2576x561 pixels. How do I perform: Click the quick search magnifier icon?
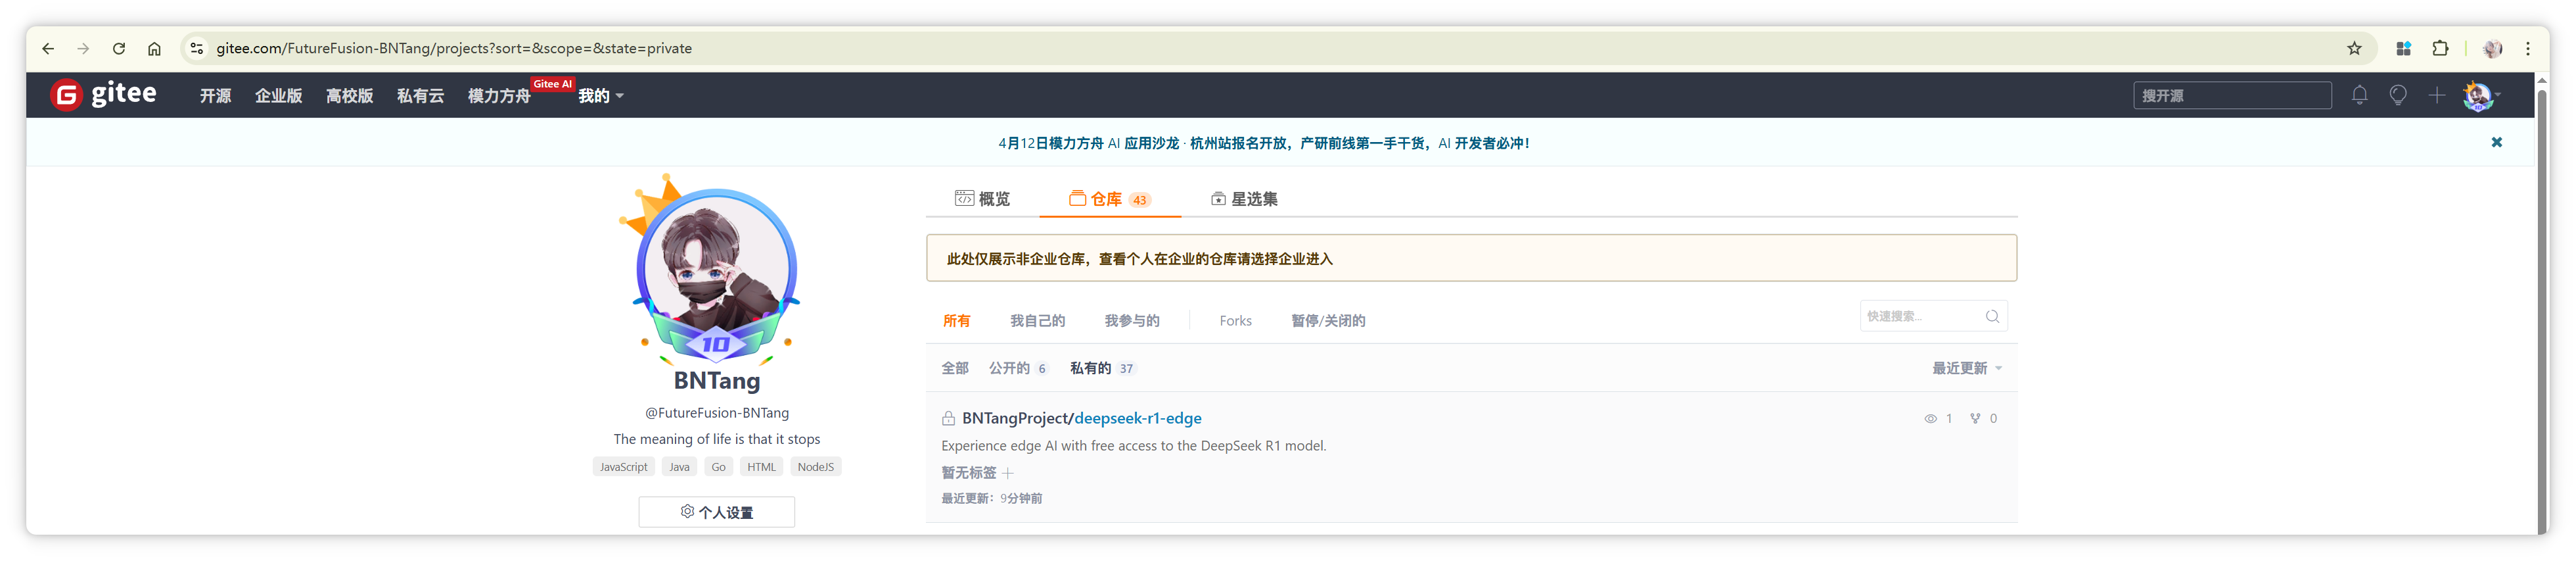[1992, 316]
